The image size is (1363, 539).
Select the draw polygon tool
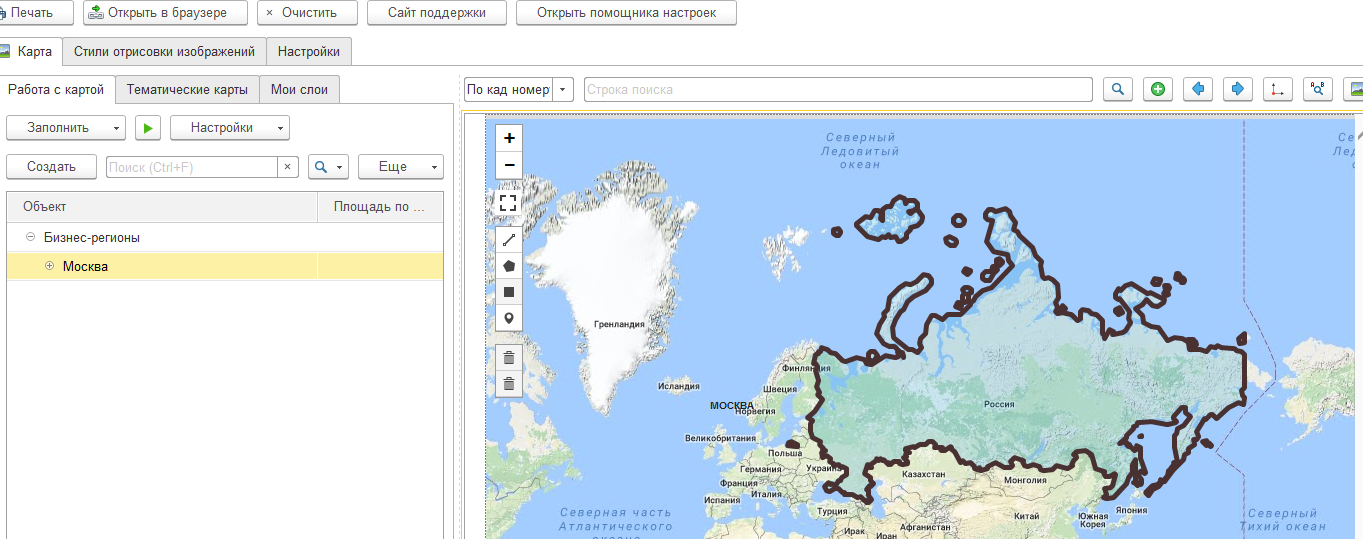click(509, 266)
